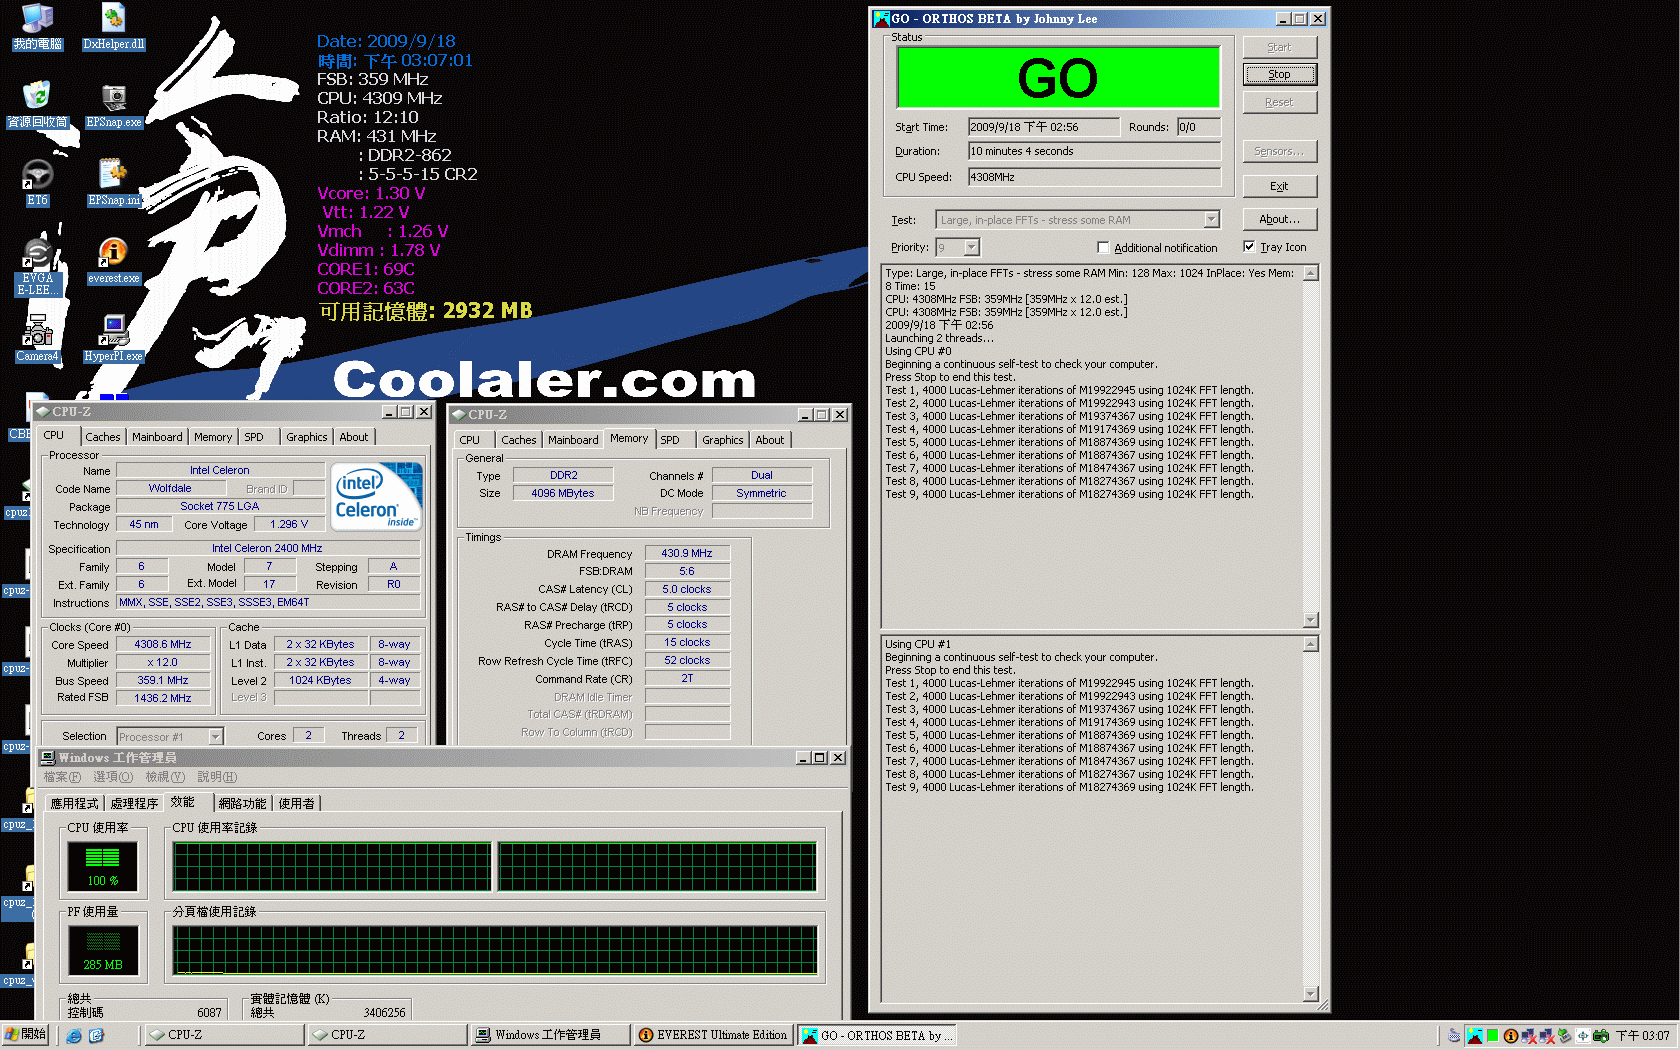Image resolution: width=1680 pixels, height=1050 pixels.
Task: Switch to 處理程序 tab in Task Manager
Action: tap(134, 804)
